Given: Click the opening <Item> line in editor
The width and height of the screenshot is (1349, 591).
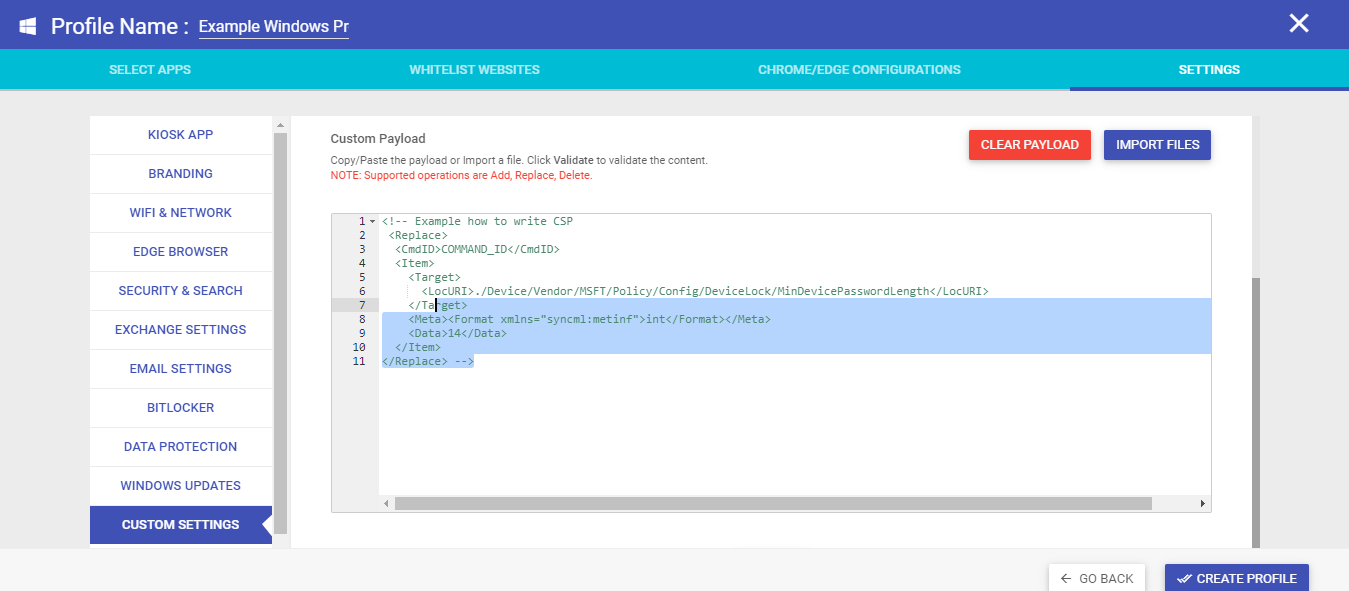Looking at the screenshot, I should [414, 263].
